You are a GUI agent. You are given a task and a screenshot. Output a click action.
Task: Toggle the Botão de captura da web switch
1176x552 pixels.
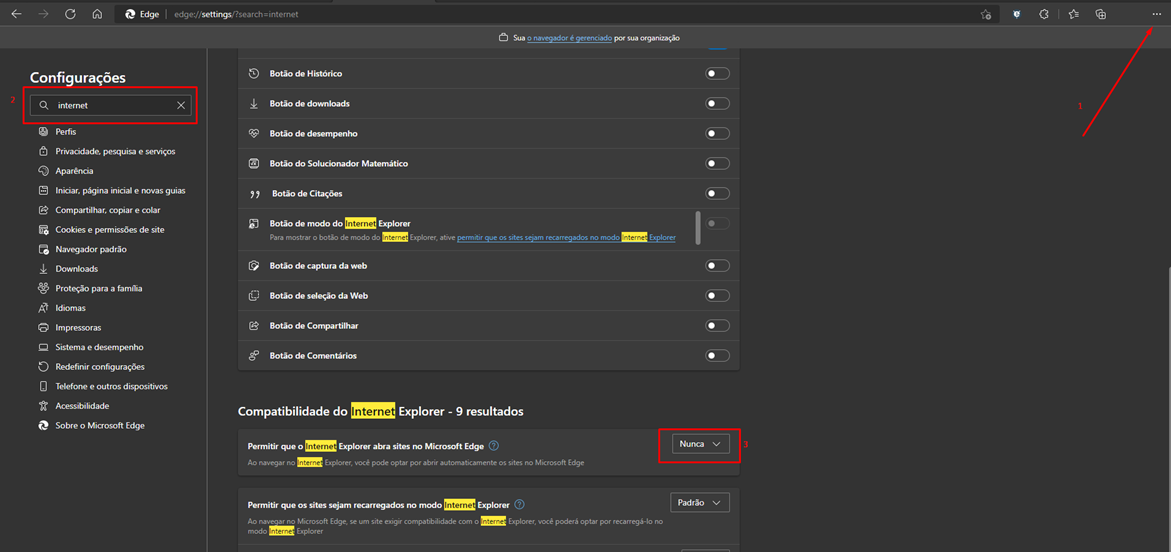coord(717,266)
